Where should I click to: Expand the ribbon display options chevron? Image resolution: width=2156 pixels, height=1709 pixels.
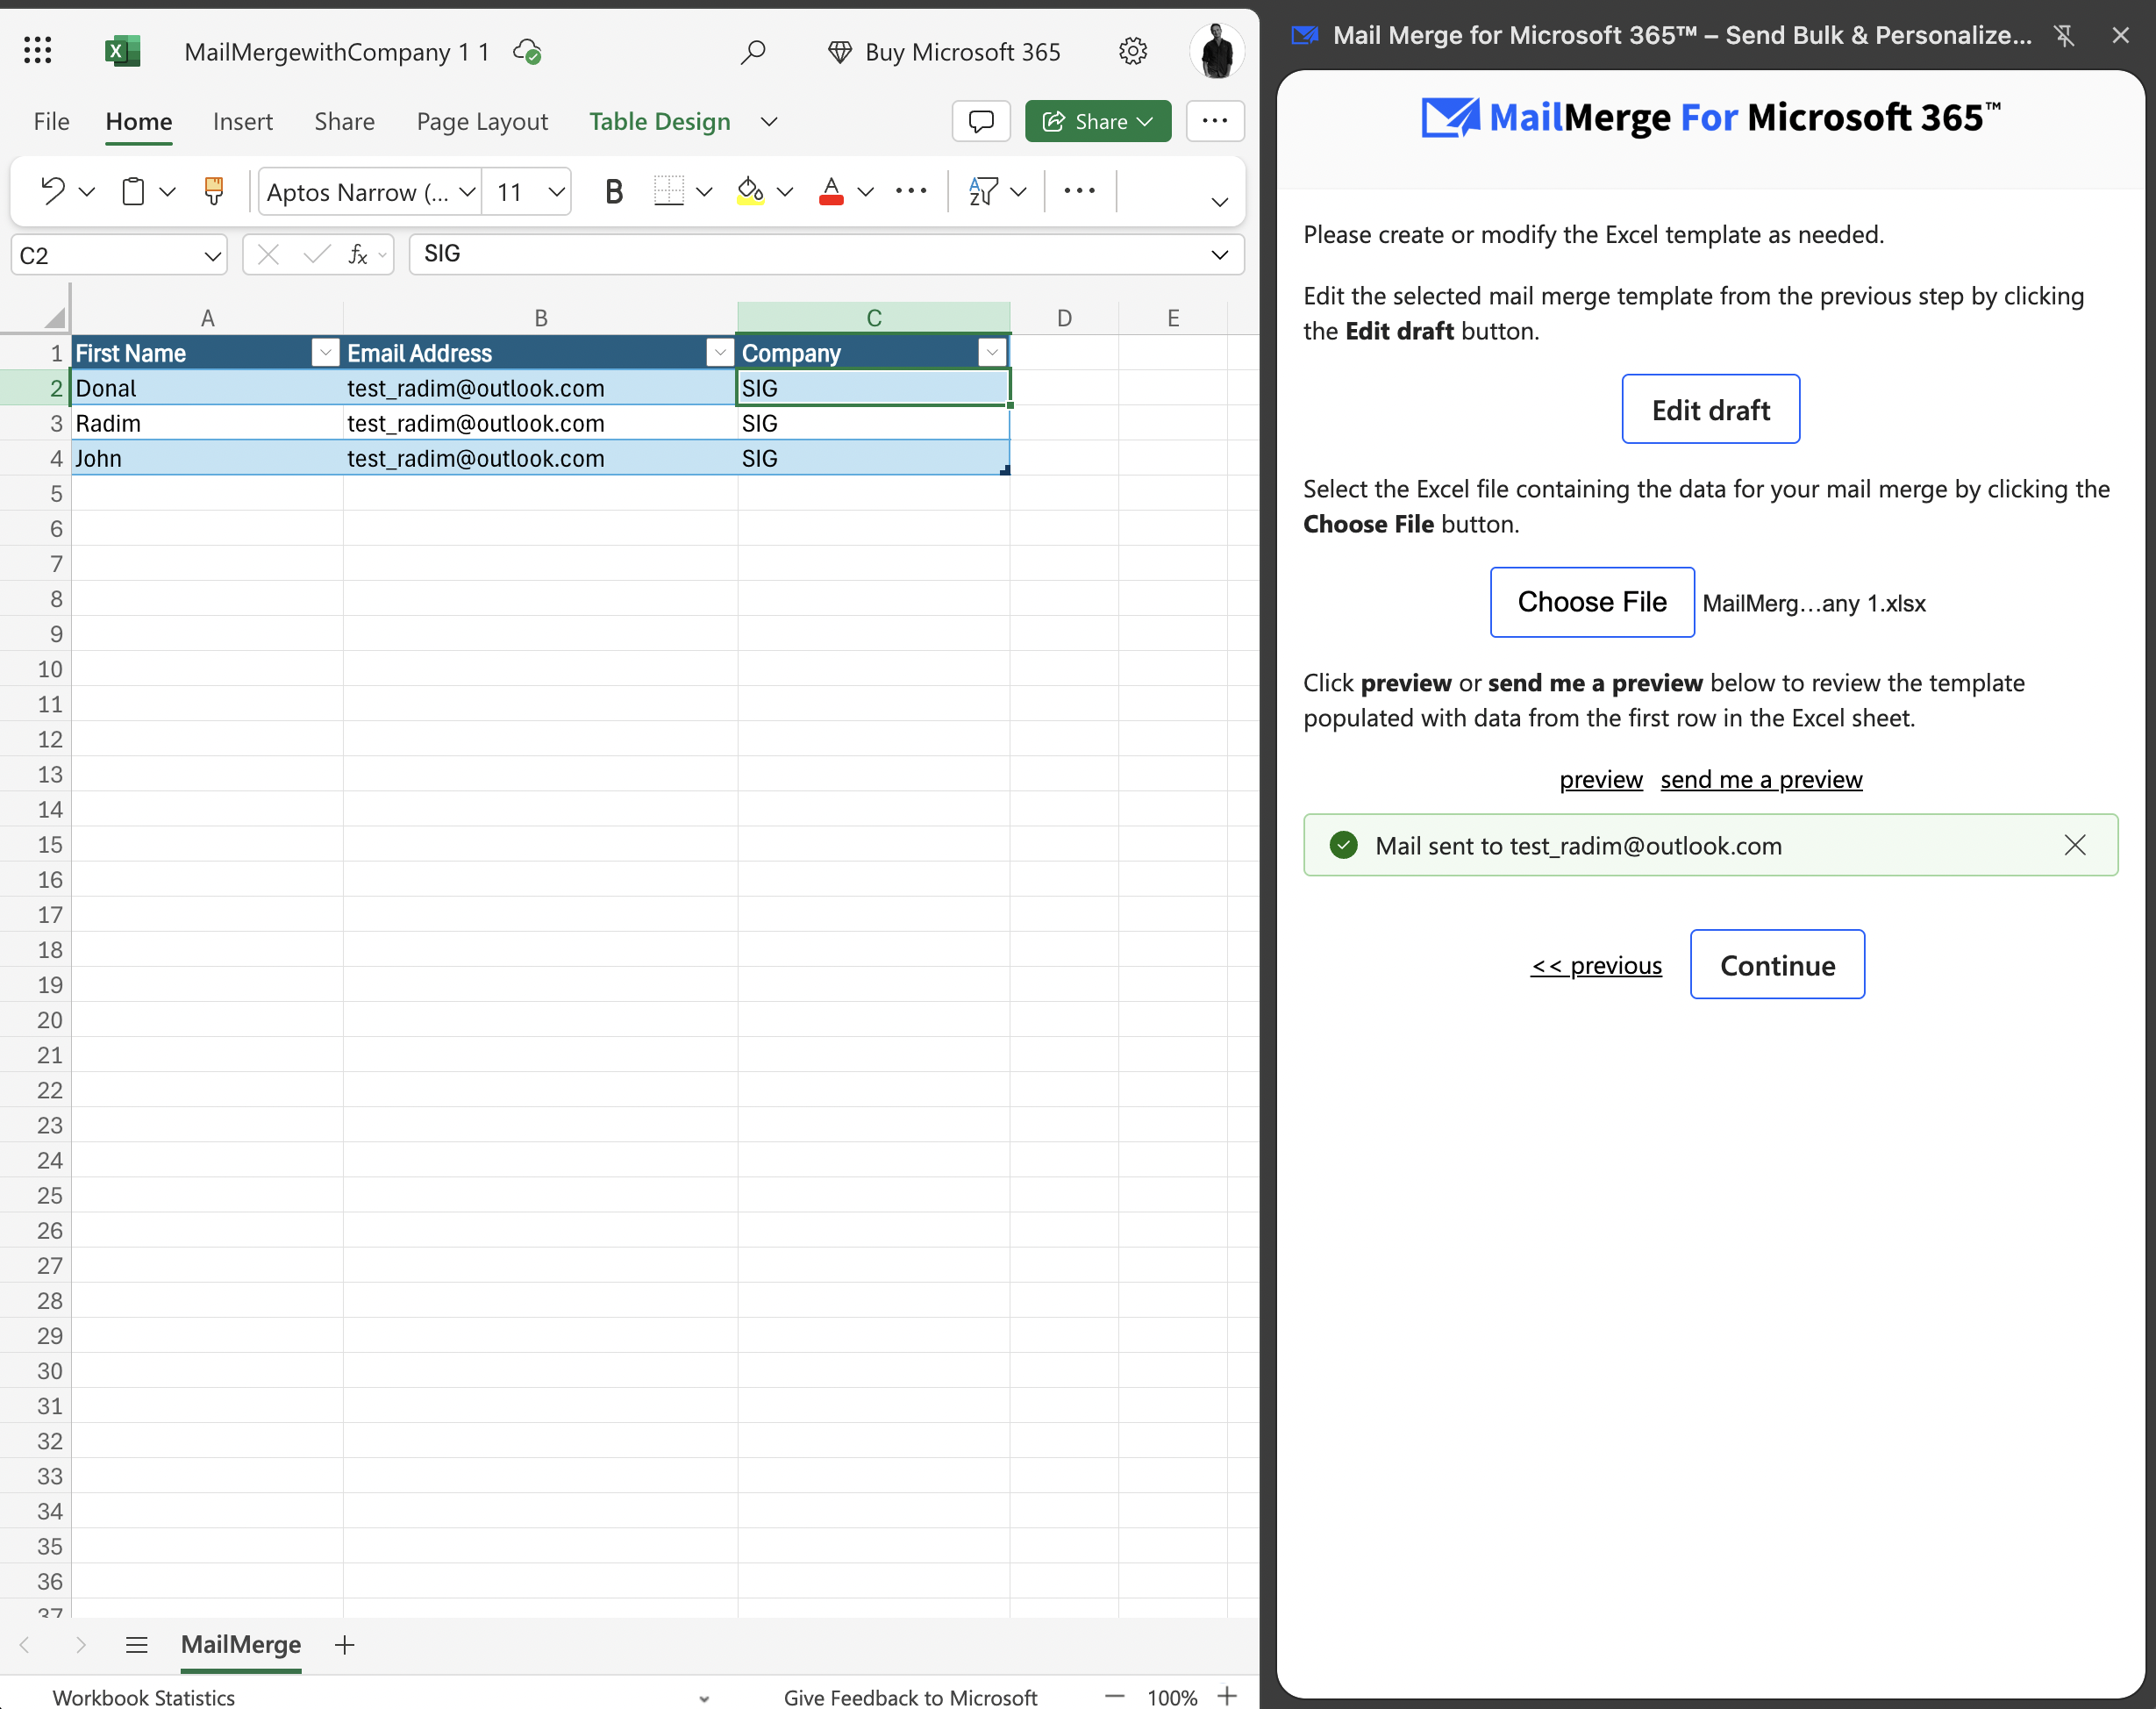pyautogui.click(x=1219, y=201)
